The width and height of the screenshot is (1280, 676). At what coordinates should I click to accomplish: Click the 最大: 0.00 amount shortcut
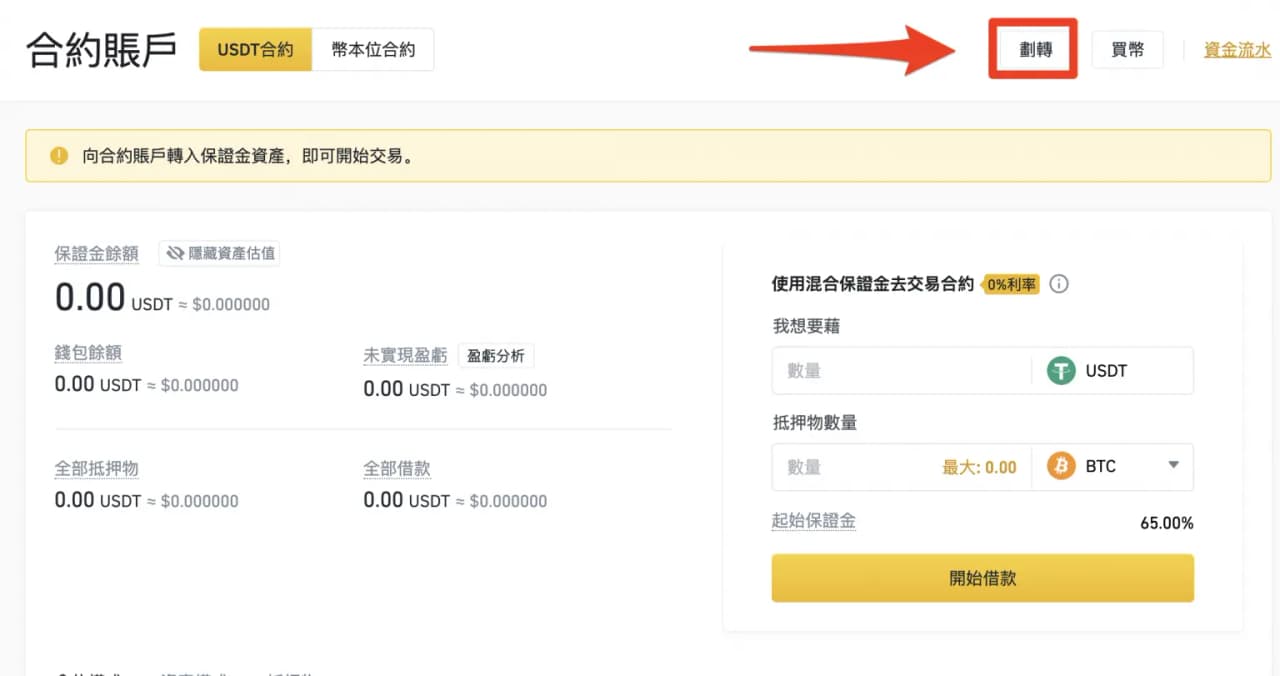coord(979,466)
